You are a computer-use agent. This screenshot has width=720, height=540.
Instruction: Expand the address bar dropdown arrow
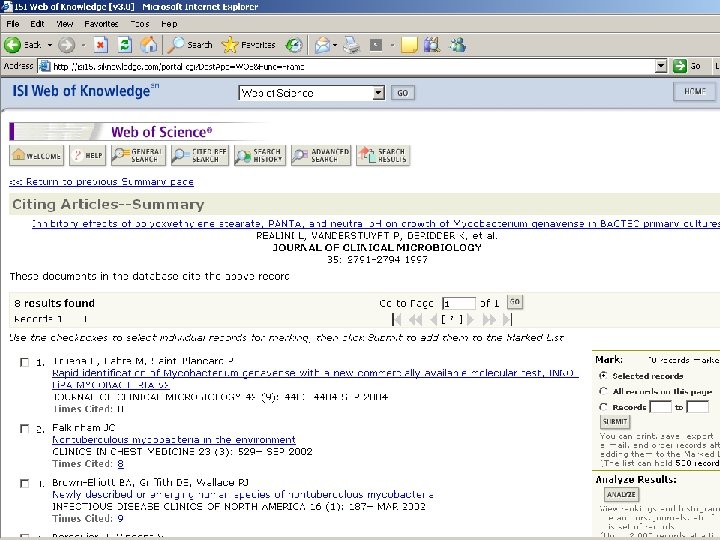coord(661,66)
